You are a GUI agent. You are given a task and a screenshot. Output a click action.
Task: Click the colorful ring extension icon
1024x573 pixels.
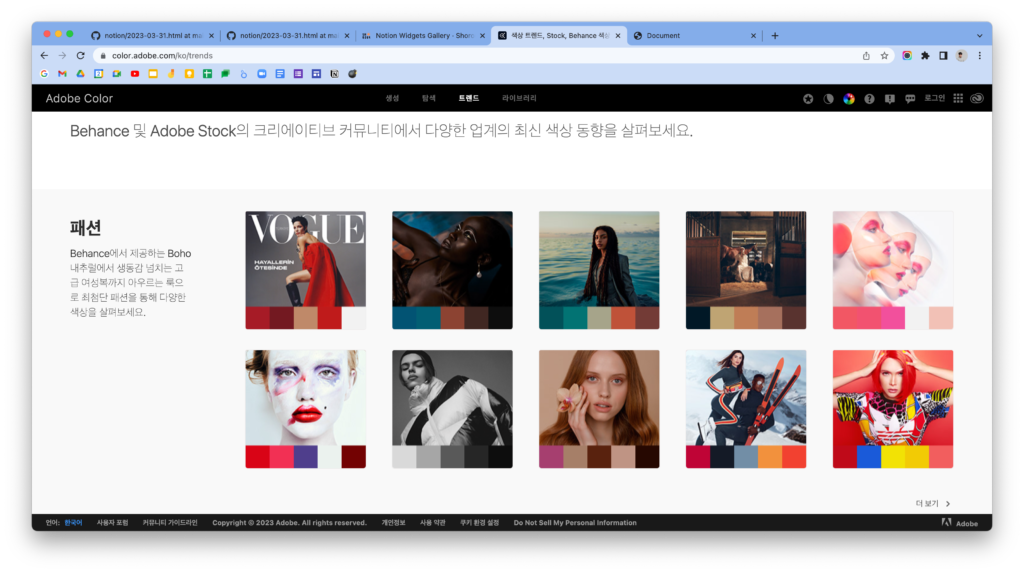pyautogui.click(x=907, y=56)
